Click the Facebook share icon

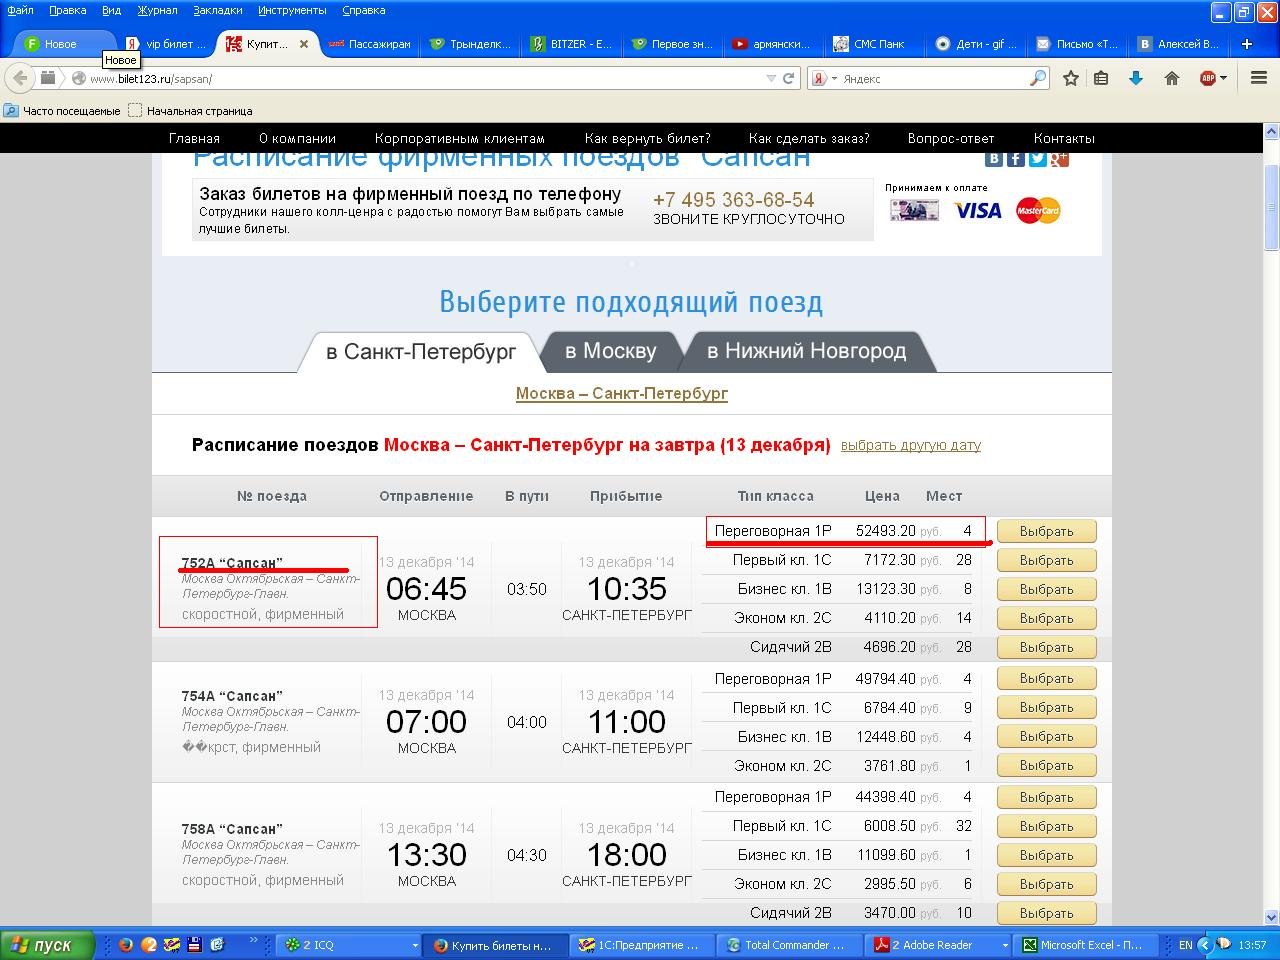pyautogui.click(x=1015, y=158)
